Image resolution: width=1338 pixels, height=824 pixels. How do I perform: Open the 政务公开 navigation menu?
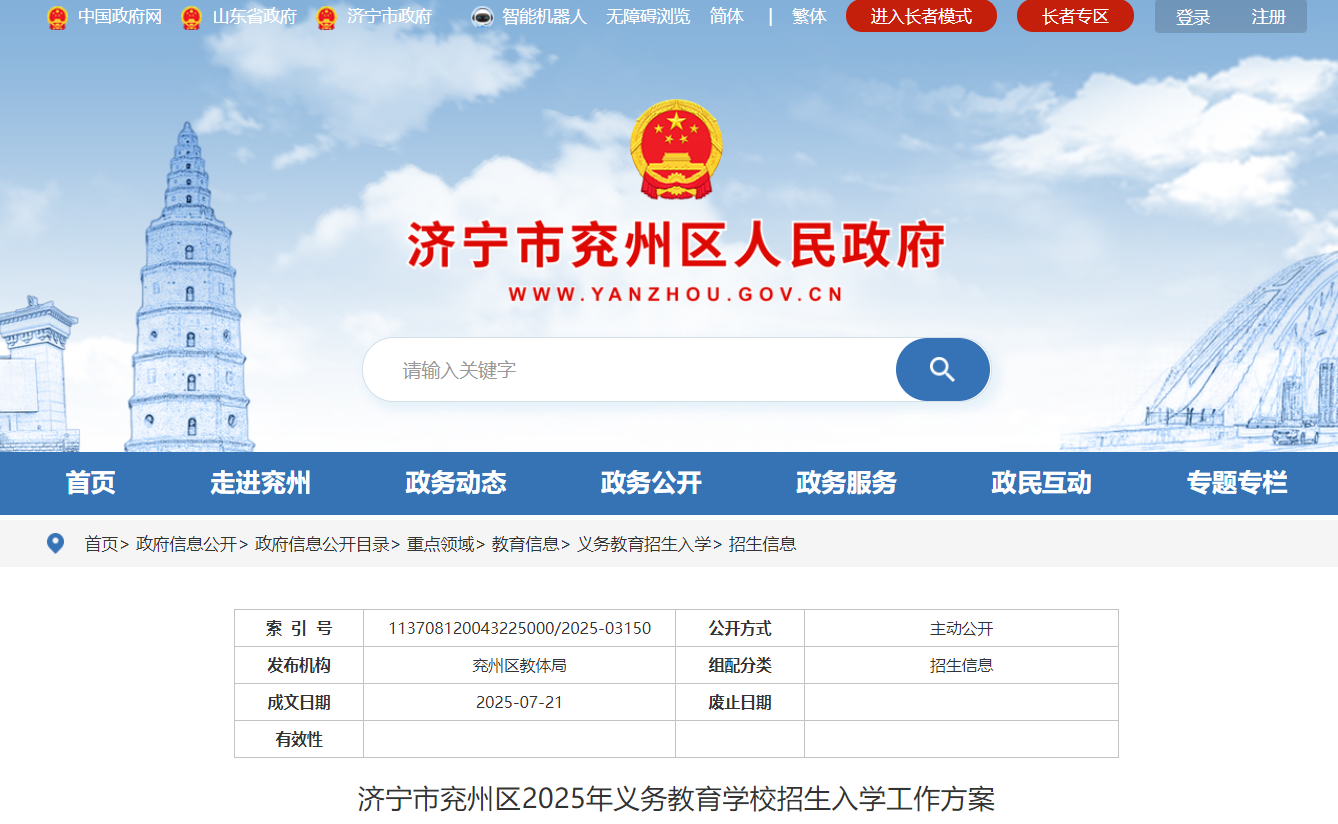click(651, 483)
